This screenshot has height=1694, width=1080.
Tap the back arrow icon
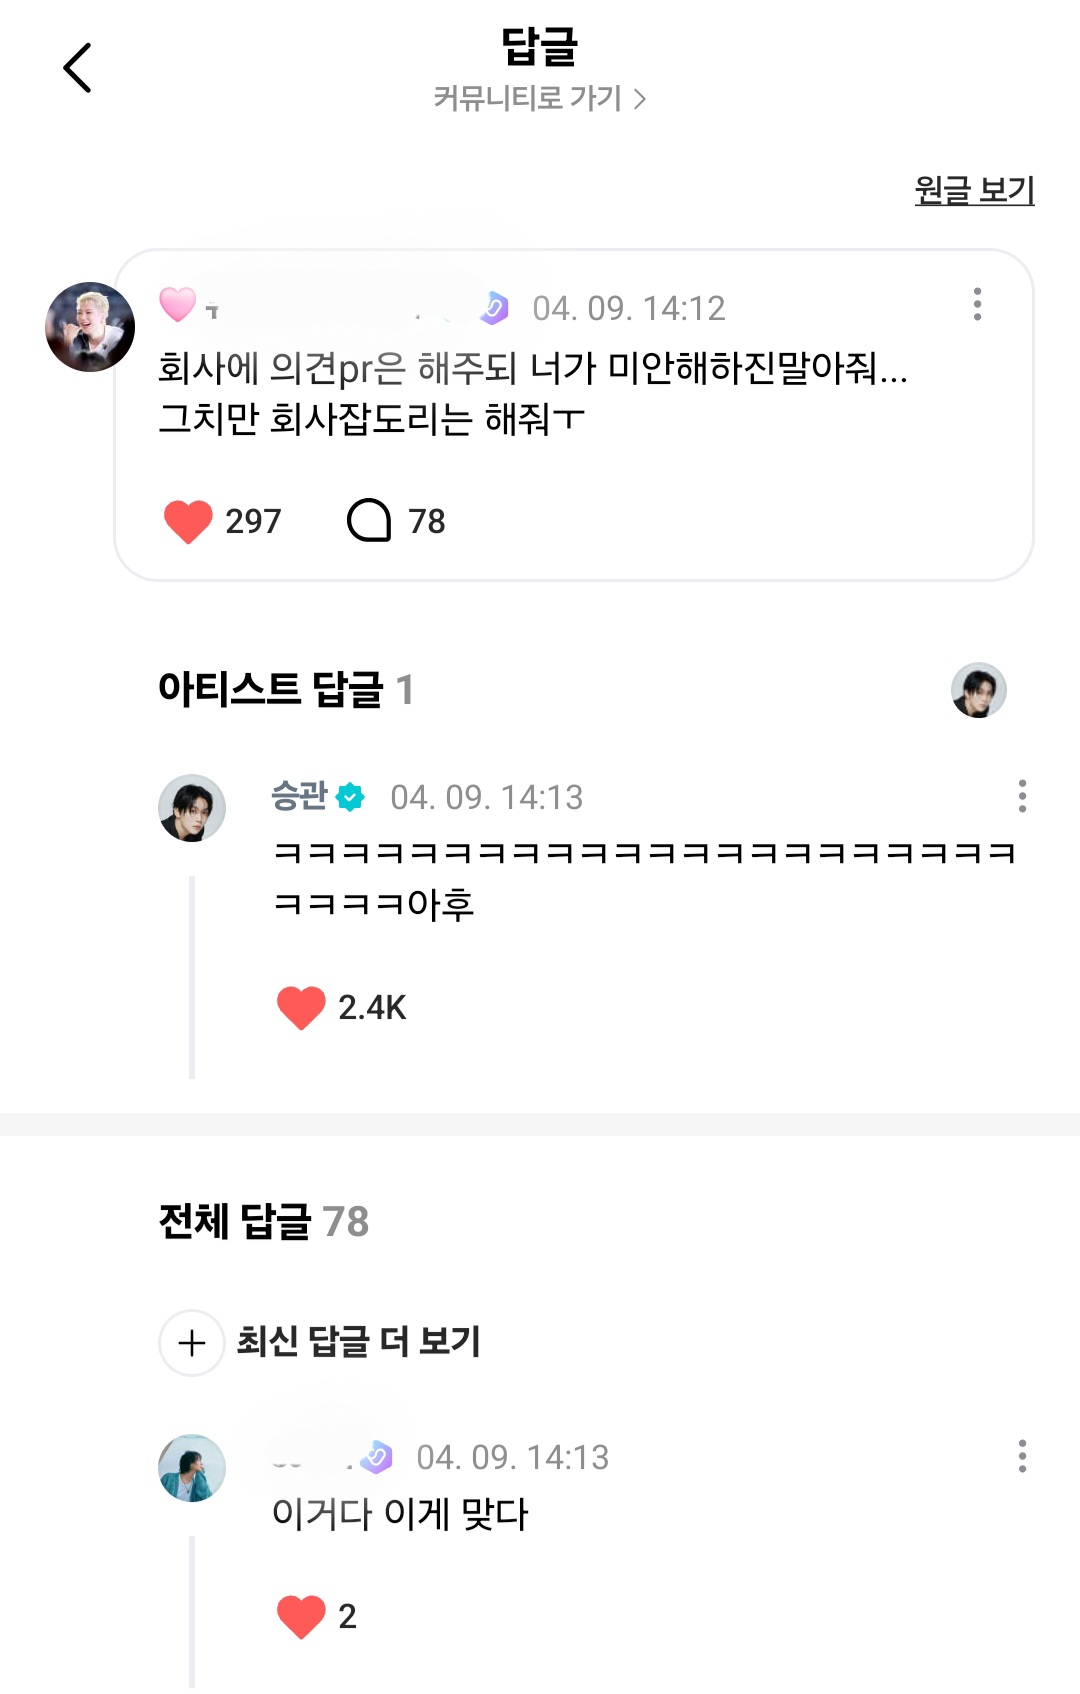coord(77,68)
